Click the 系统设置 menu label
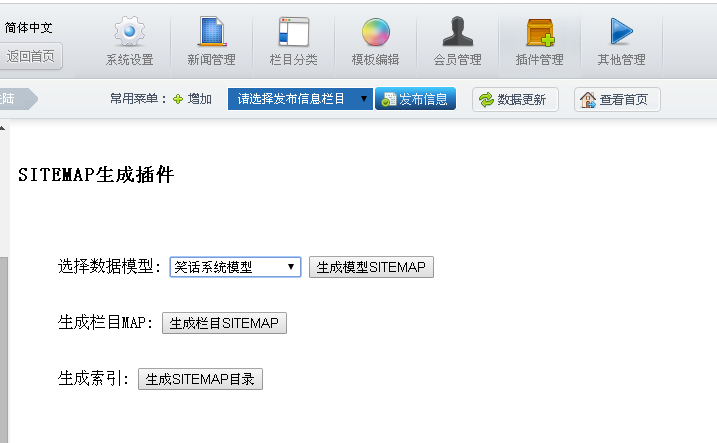The image size is (717, 443). 129,59
